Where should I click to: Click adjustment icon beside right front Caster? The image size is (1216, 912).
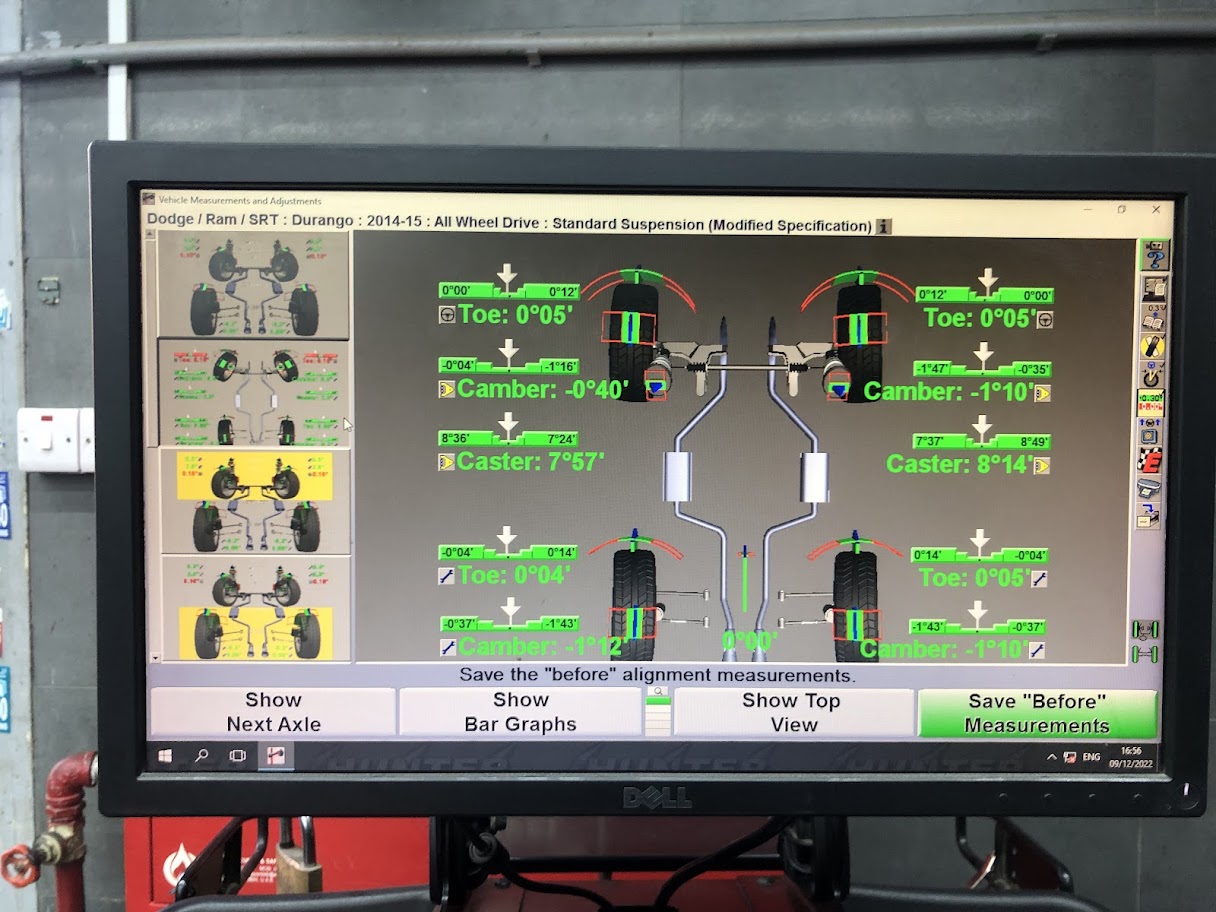[1042, 465]
